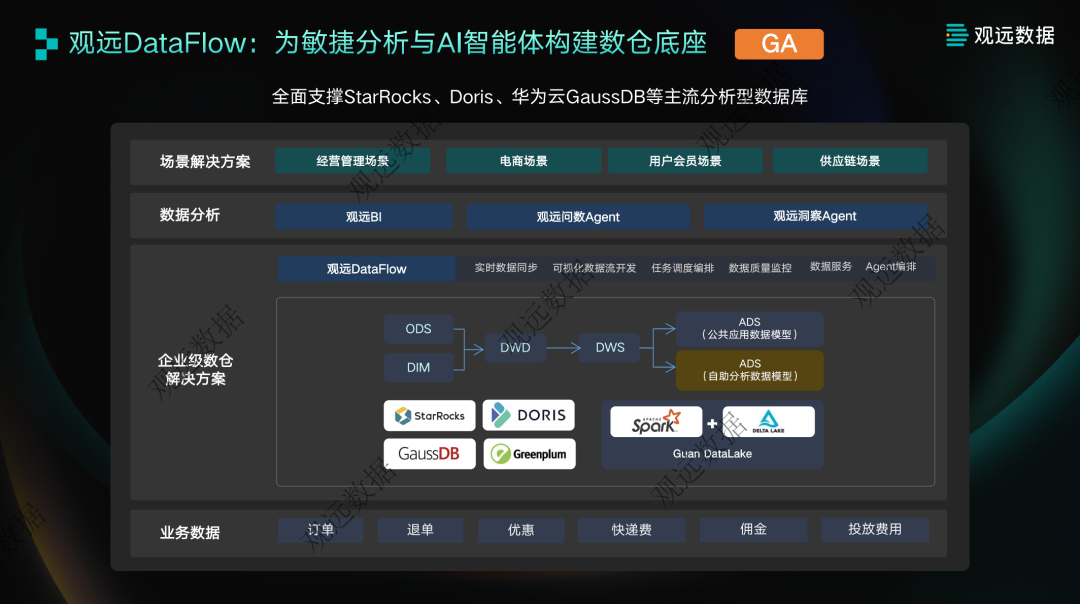The image size is (1080, 604).
Task: Select the StarRocks database logo
Action: pos(429,415)
